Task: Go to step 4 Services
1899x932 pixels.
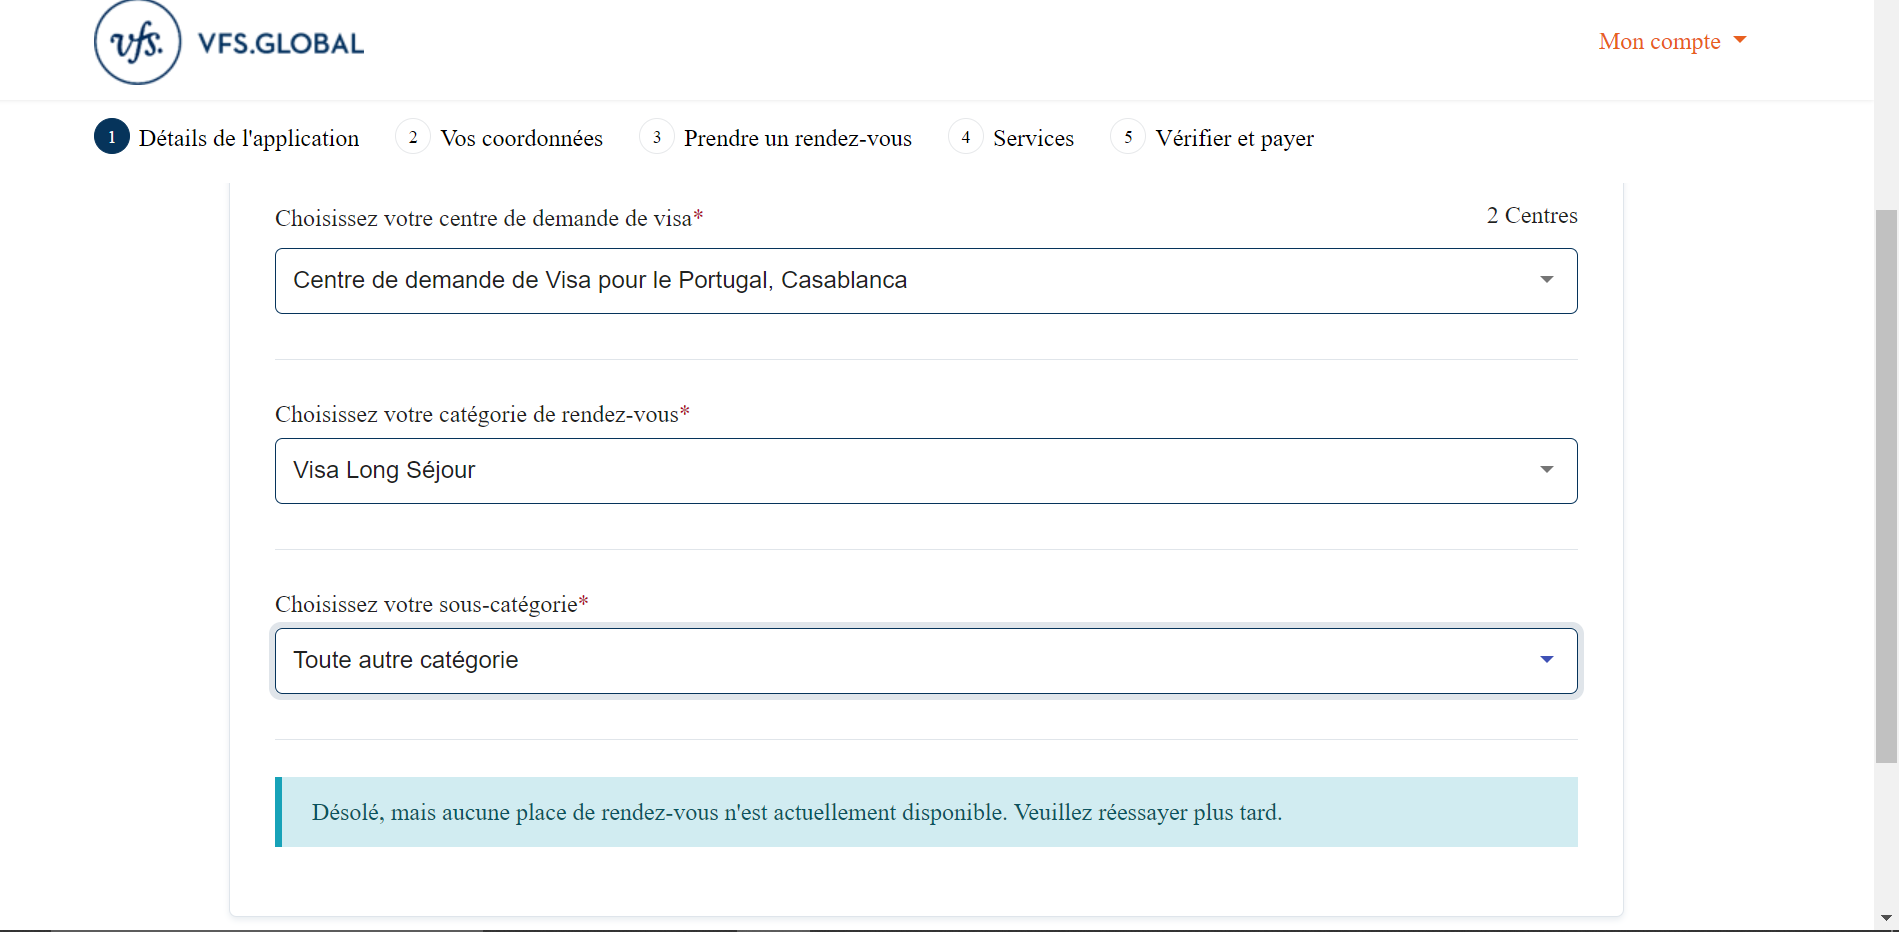Action: point(1011,137)
